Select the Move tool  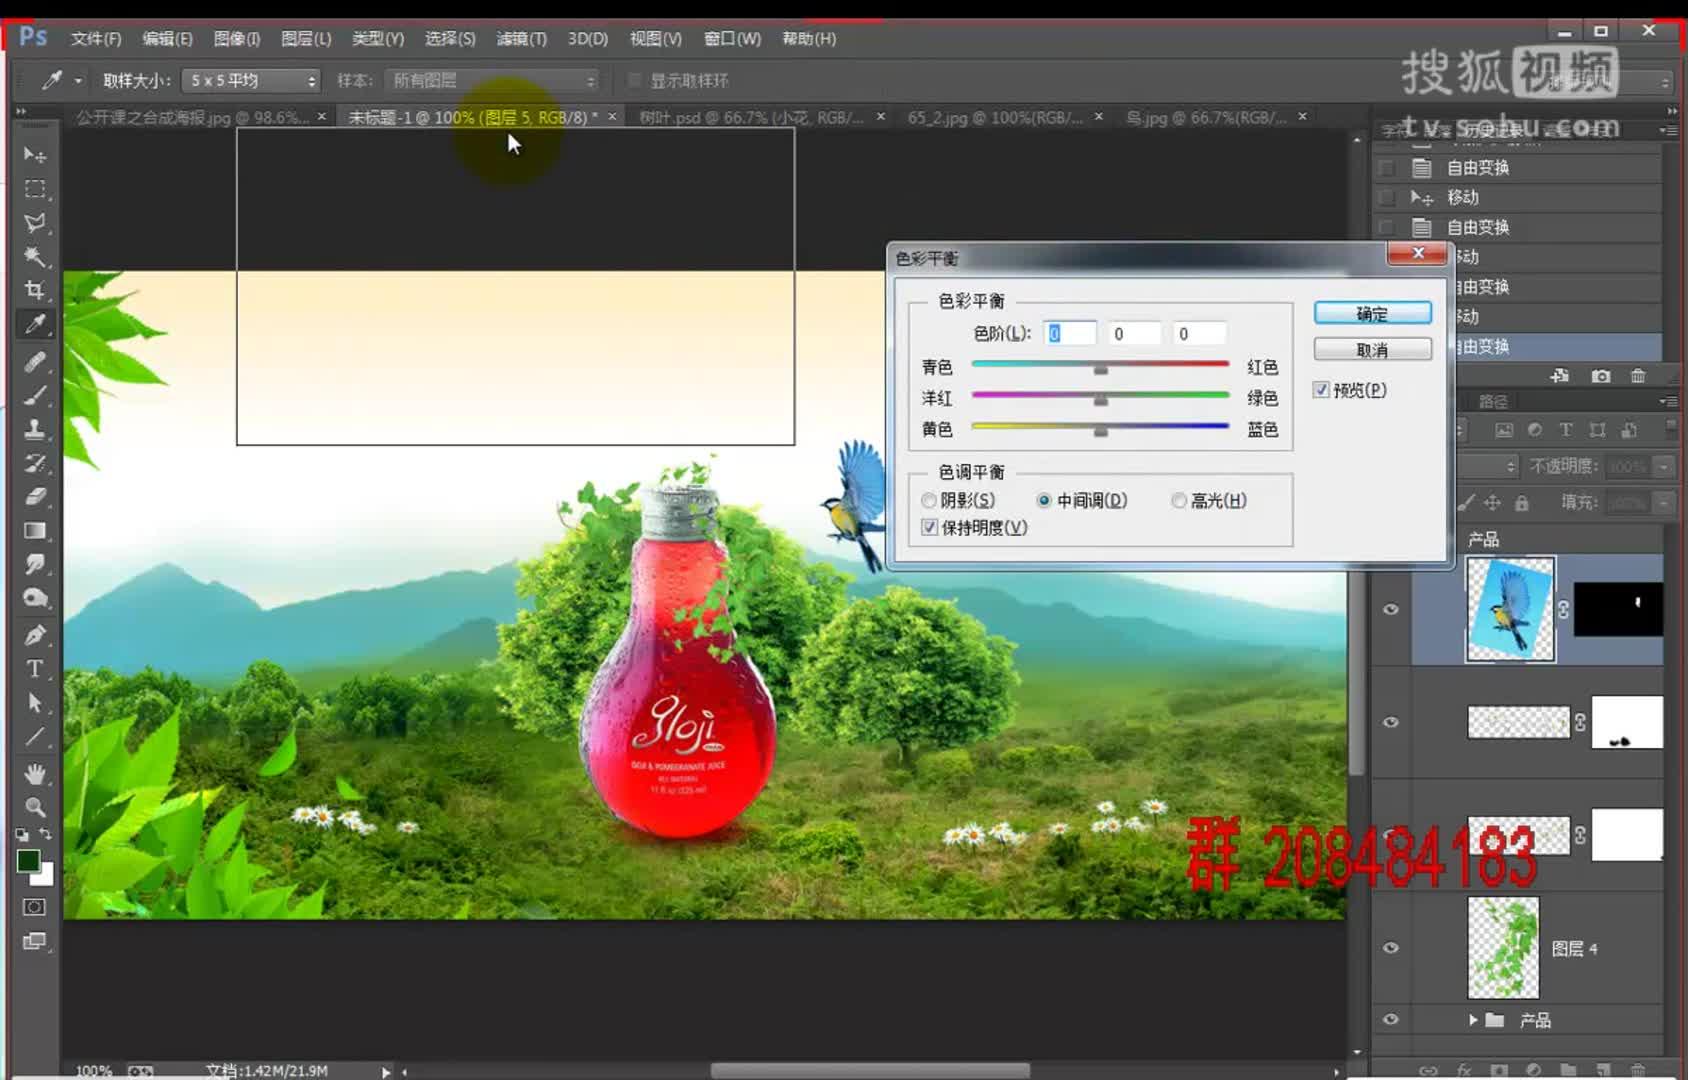(x=35, y=155)
